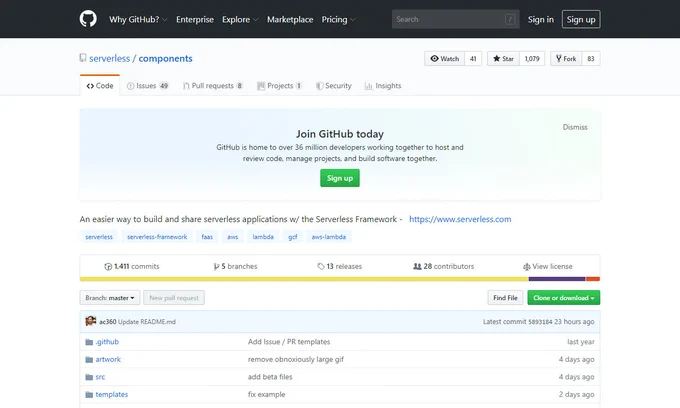The height and width of the screenshot is (408, 680).
Task: Select the faas topic tag
Action: point(207,237)
